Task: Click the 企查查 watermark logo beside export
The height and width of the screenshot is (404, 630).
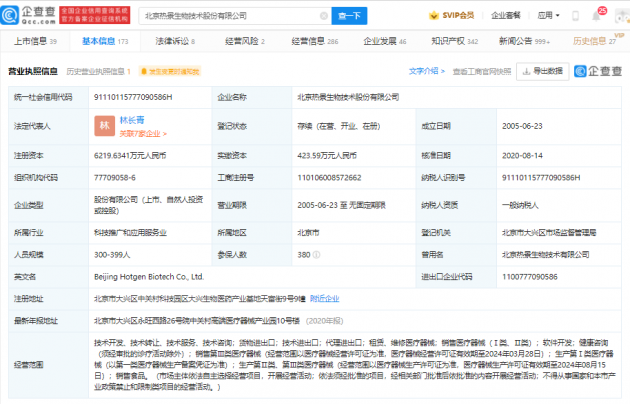Action: 598,71
